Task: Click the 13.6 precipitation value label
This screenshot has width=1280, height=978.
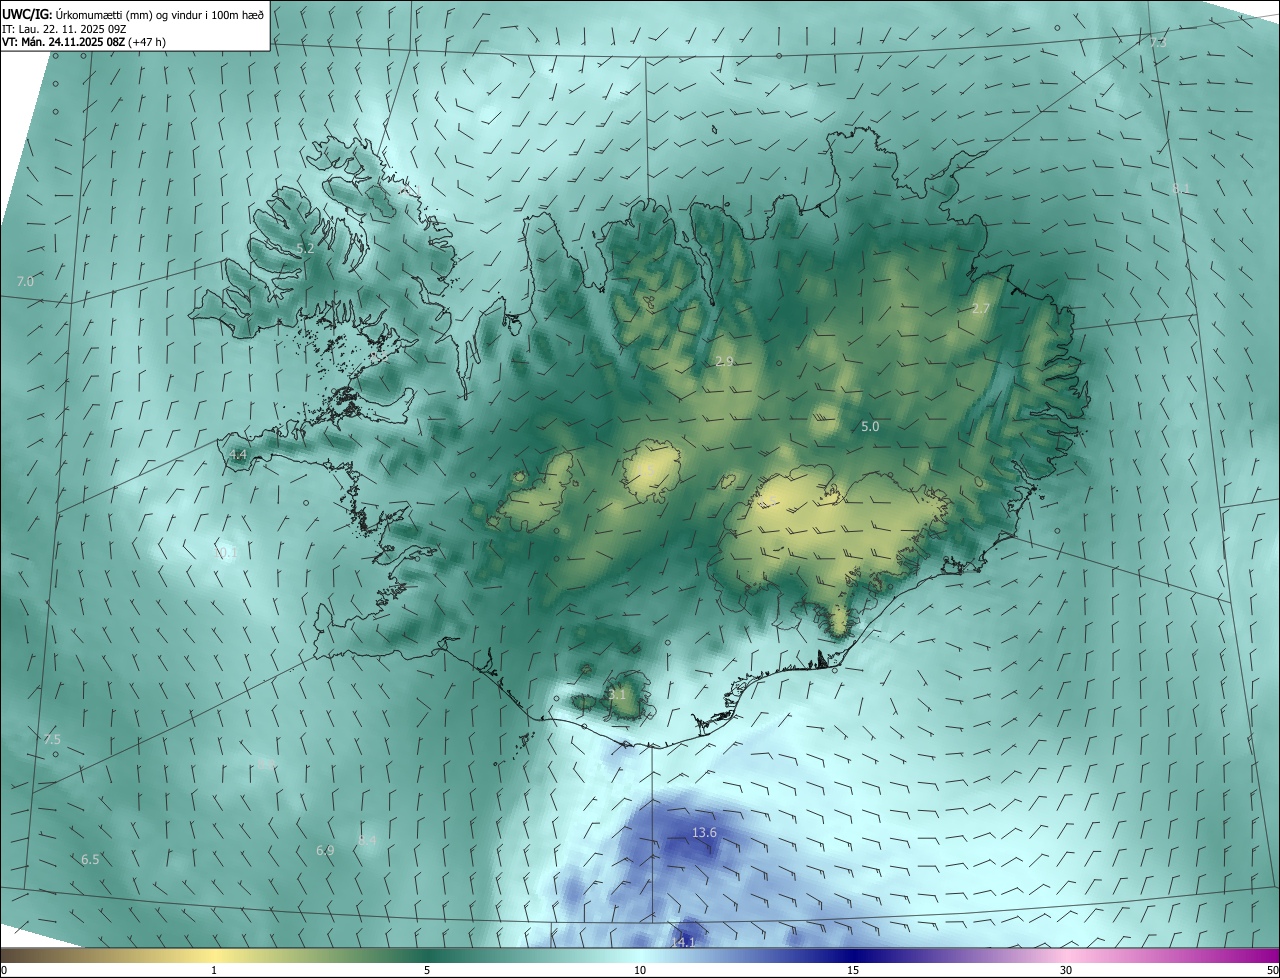Action: [704, 833]
